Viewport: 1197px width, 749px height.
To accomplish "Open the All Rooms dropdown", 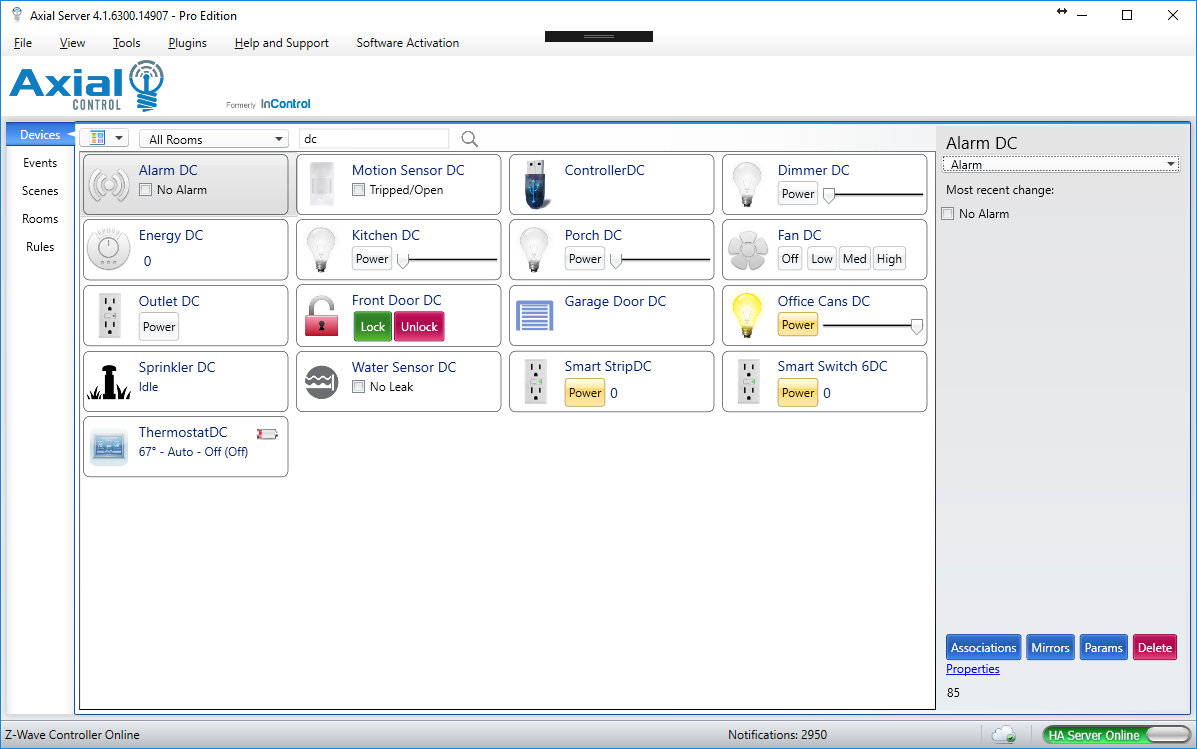I will [214, 140].
